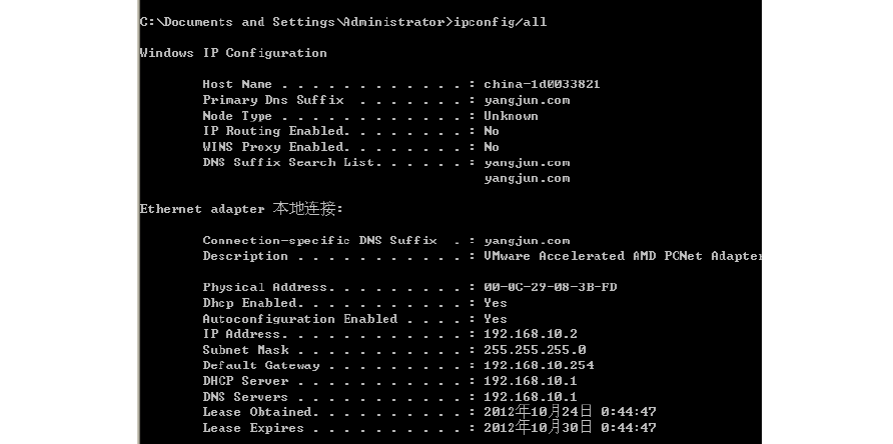The width and height of the screenshot is (893, 444).
Task: Click subnet mask 255.255.255.0
Action: (534, 350)
